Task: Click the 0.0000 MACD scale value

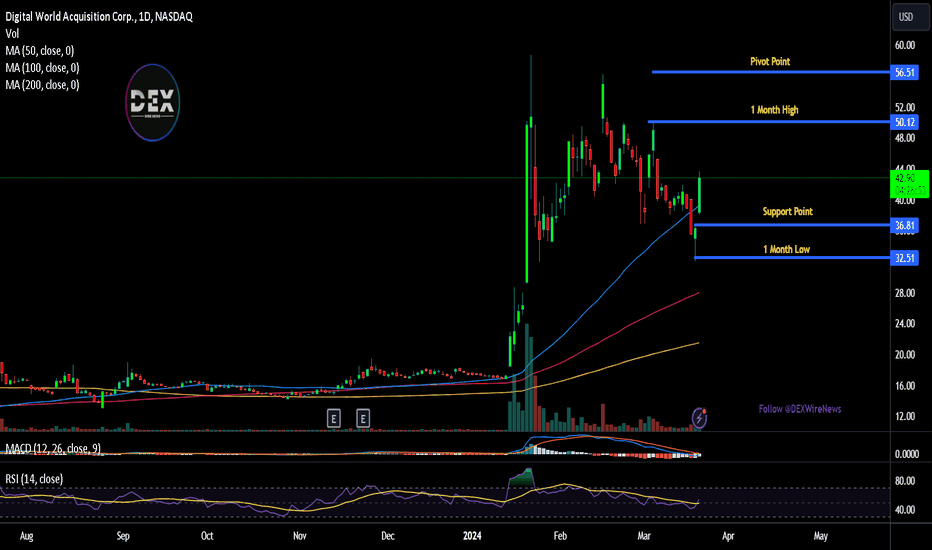Action: (907, 454)
